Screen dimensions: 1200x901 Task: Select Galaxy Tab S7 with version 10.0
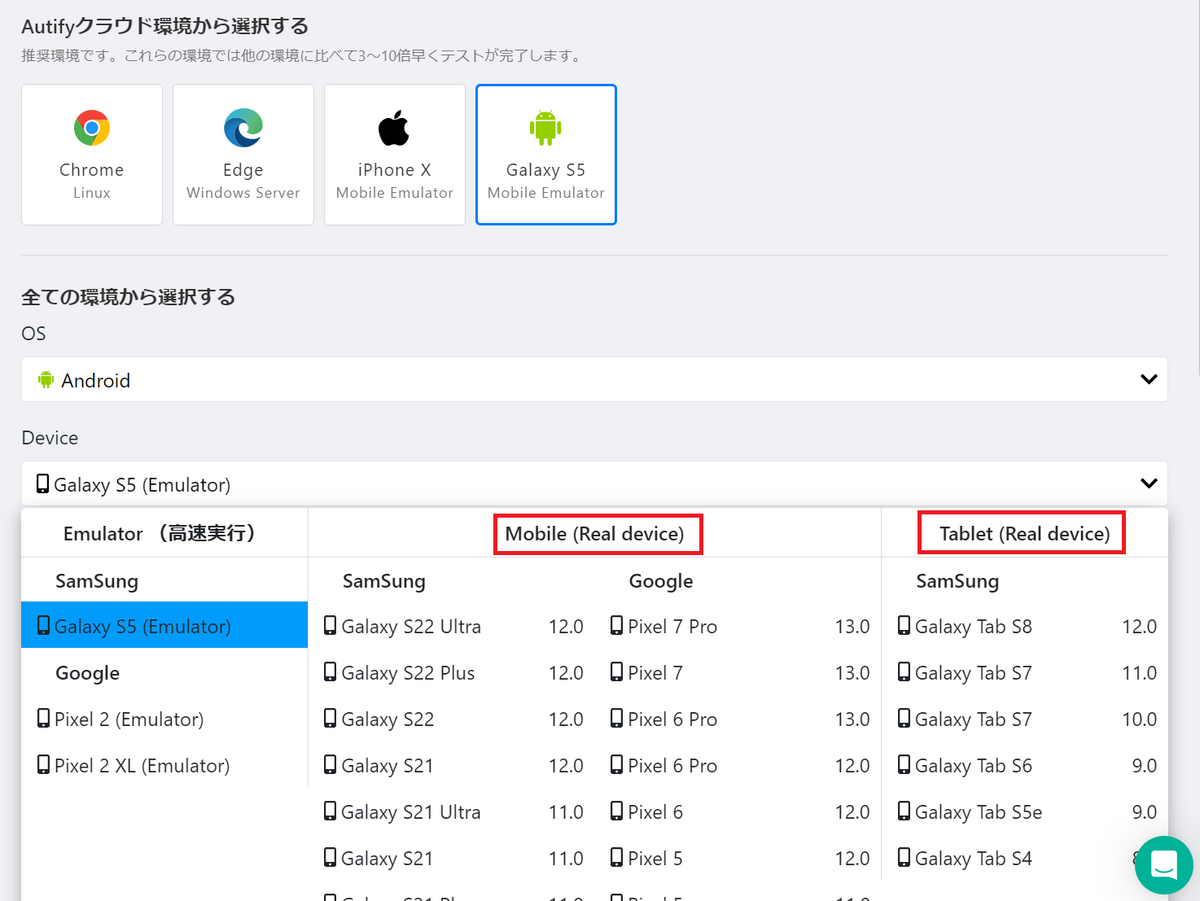1026,719
